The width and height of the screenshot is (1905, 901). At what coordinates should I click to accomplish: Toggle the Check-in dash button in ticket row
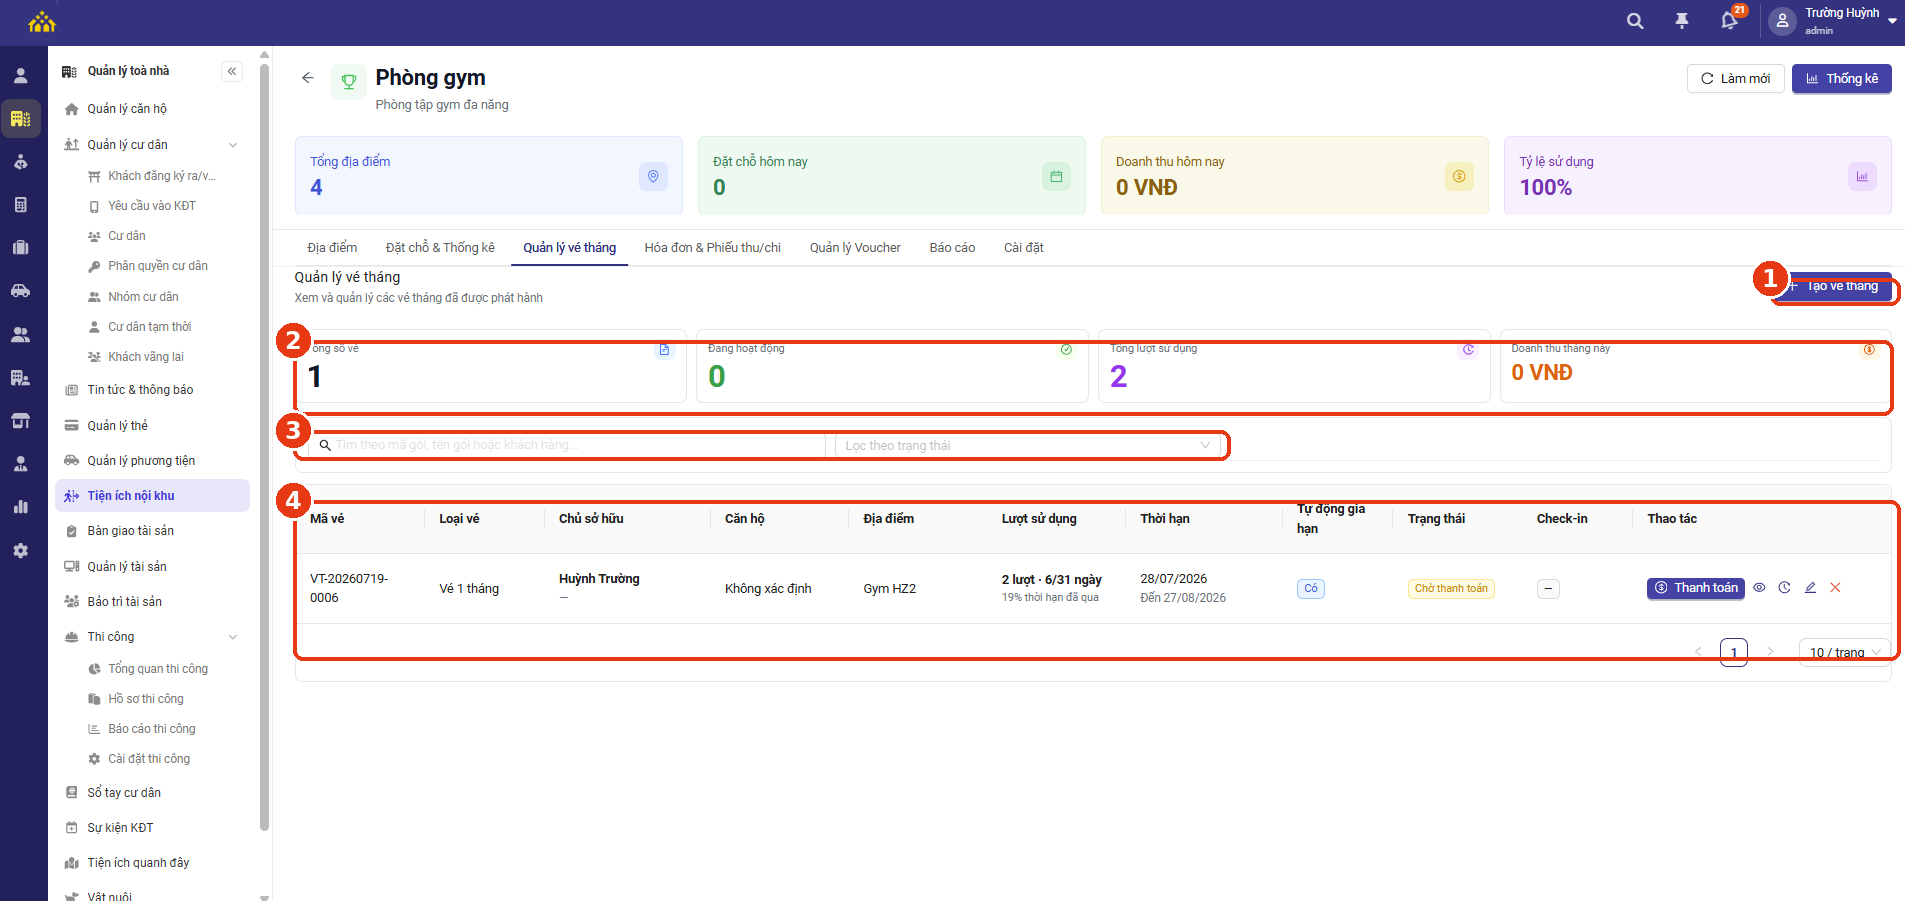click(x=1548, y=589)
